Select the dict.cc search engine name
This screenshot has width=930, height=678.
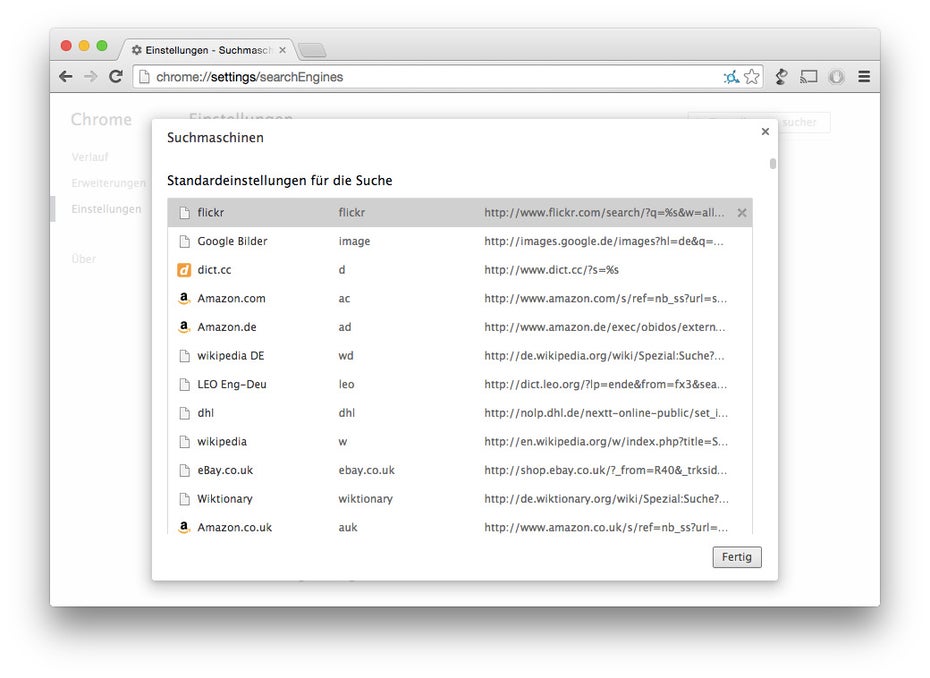214,270
